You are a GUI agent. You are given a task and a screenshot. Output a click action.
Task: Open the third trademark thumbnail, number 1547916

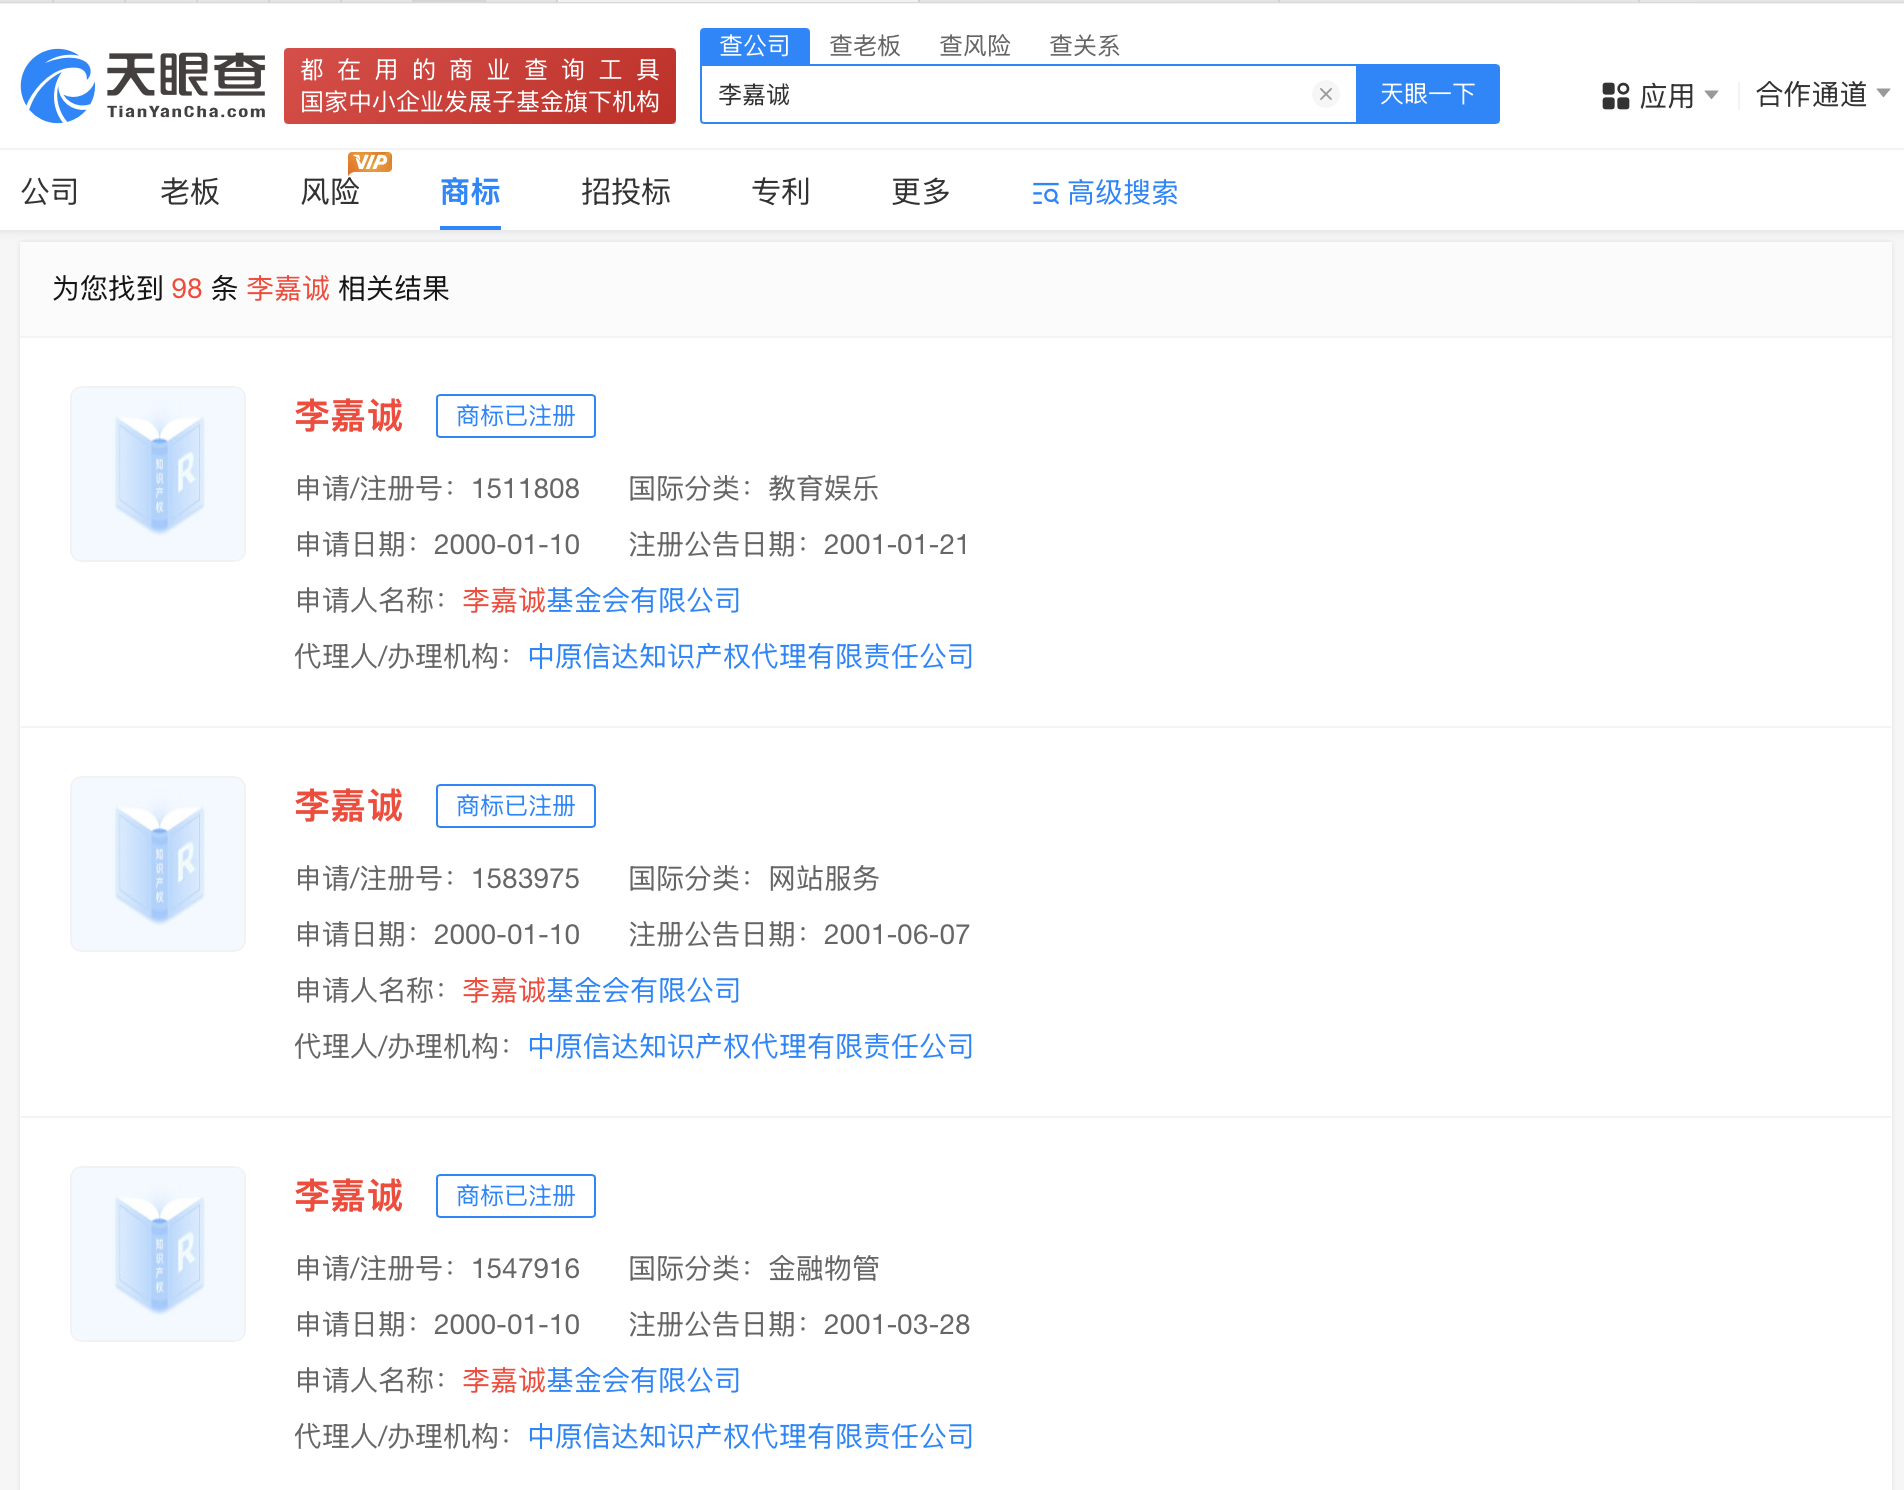(158, 1254)
